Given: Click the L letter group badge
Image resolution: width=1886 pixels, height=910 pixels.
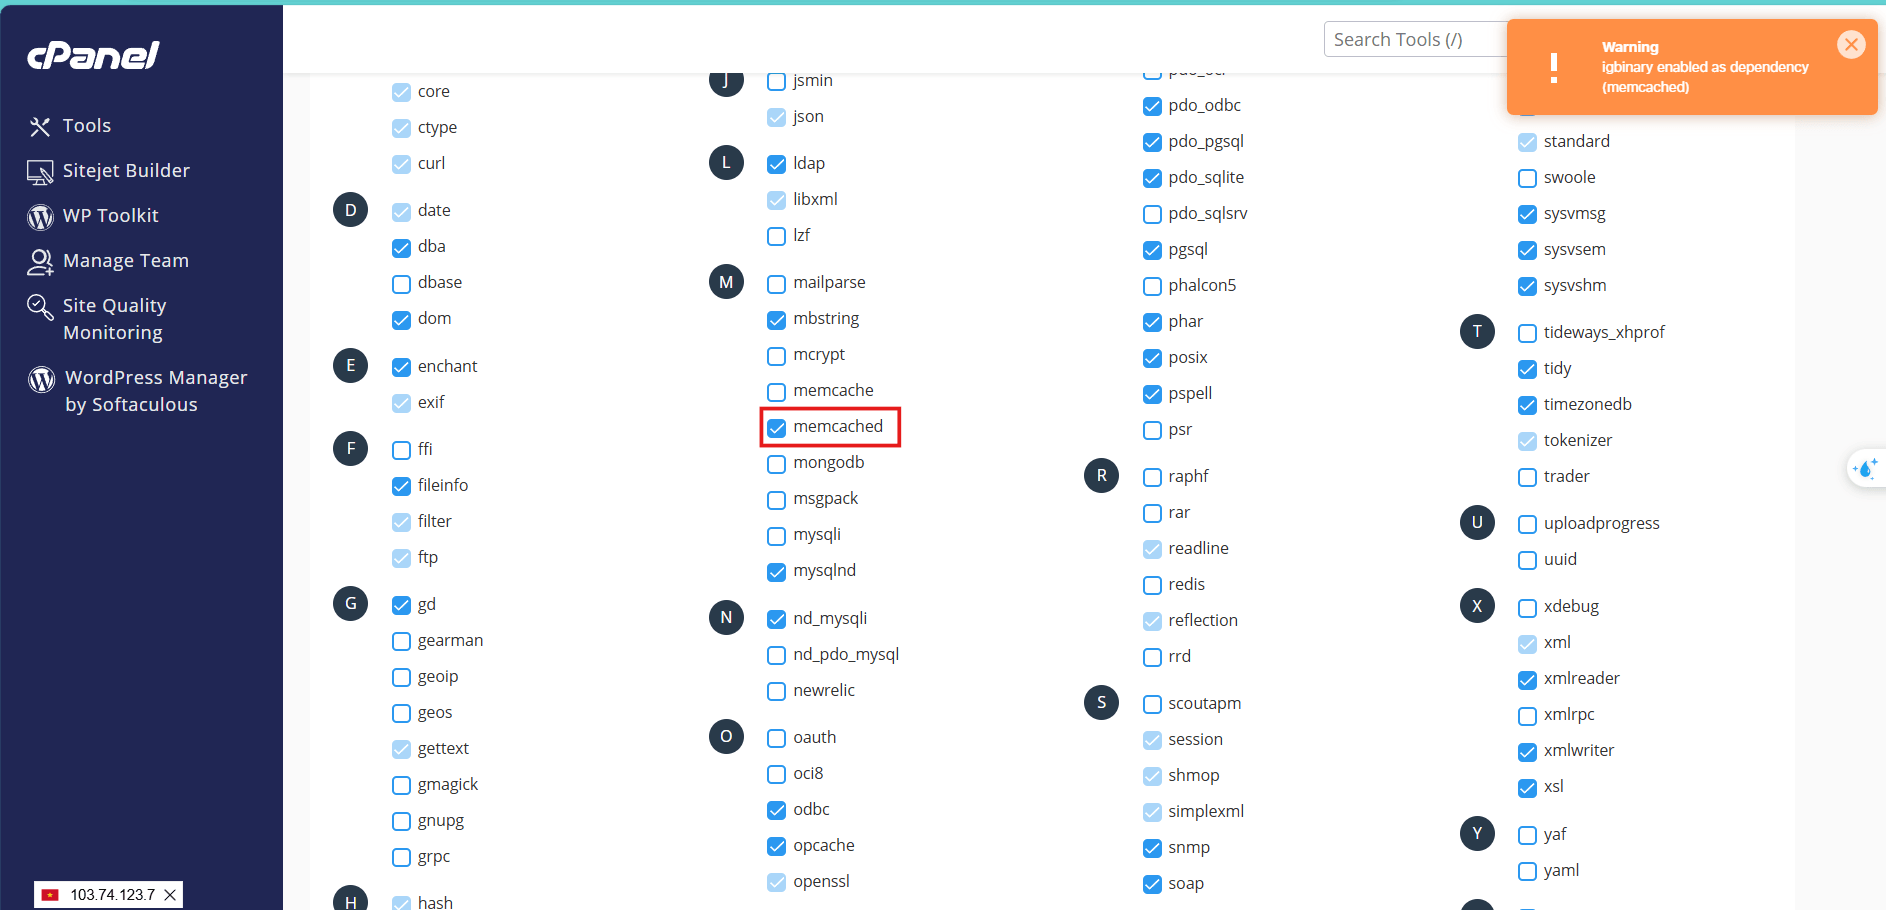Looking at the screenshot, I should [726, 163].
